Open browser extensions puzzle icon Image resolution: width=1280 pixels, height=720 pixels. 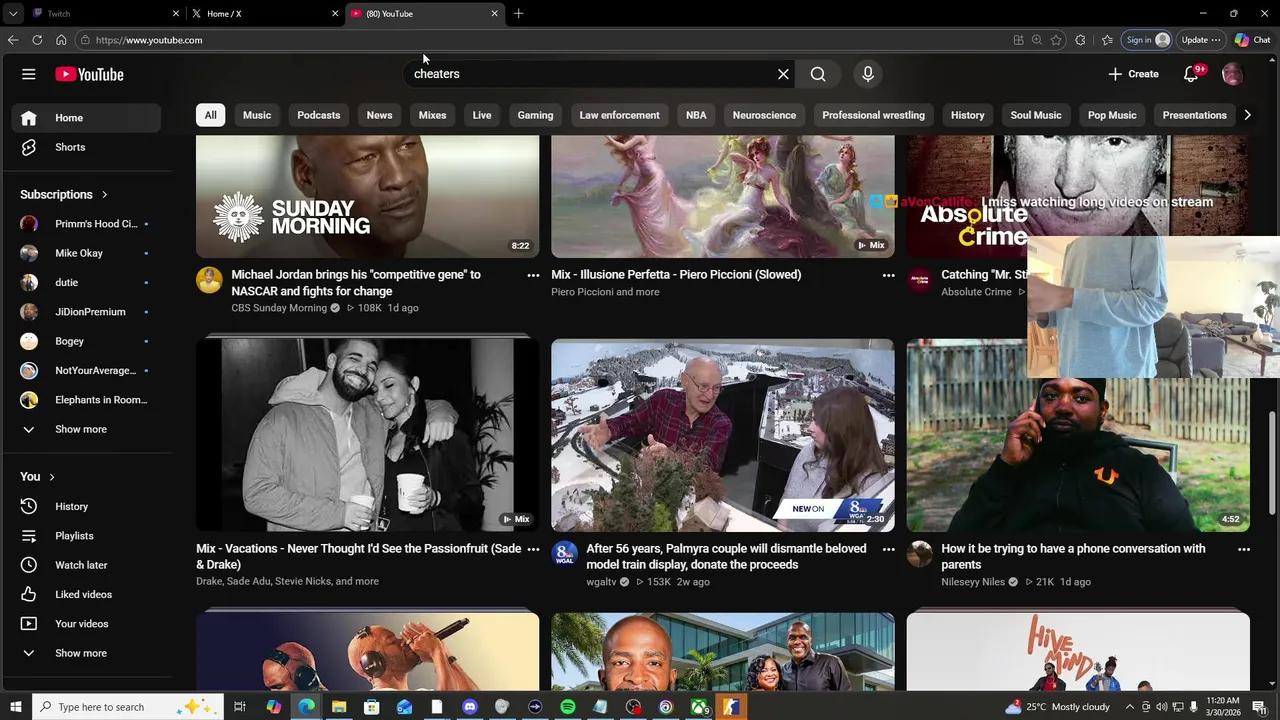[x=1080, y=40]
